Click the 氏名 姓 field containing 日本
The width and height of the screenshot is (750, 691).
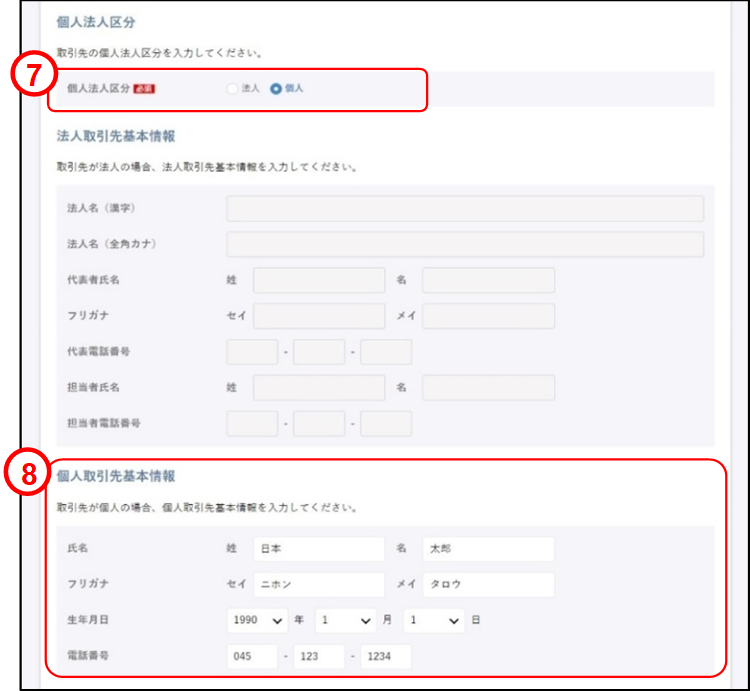[x=319, y=548]
